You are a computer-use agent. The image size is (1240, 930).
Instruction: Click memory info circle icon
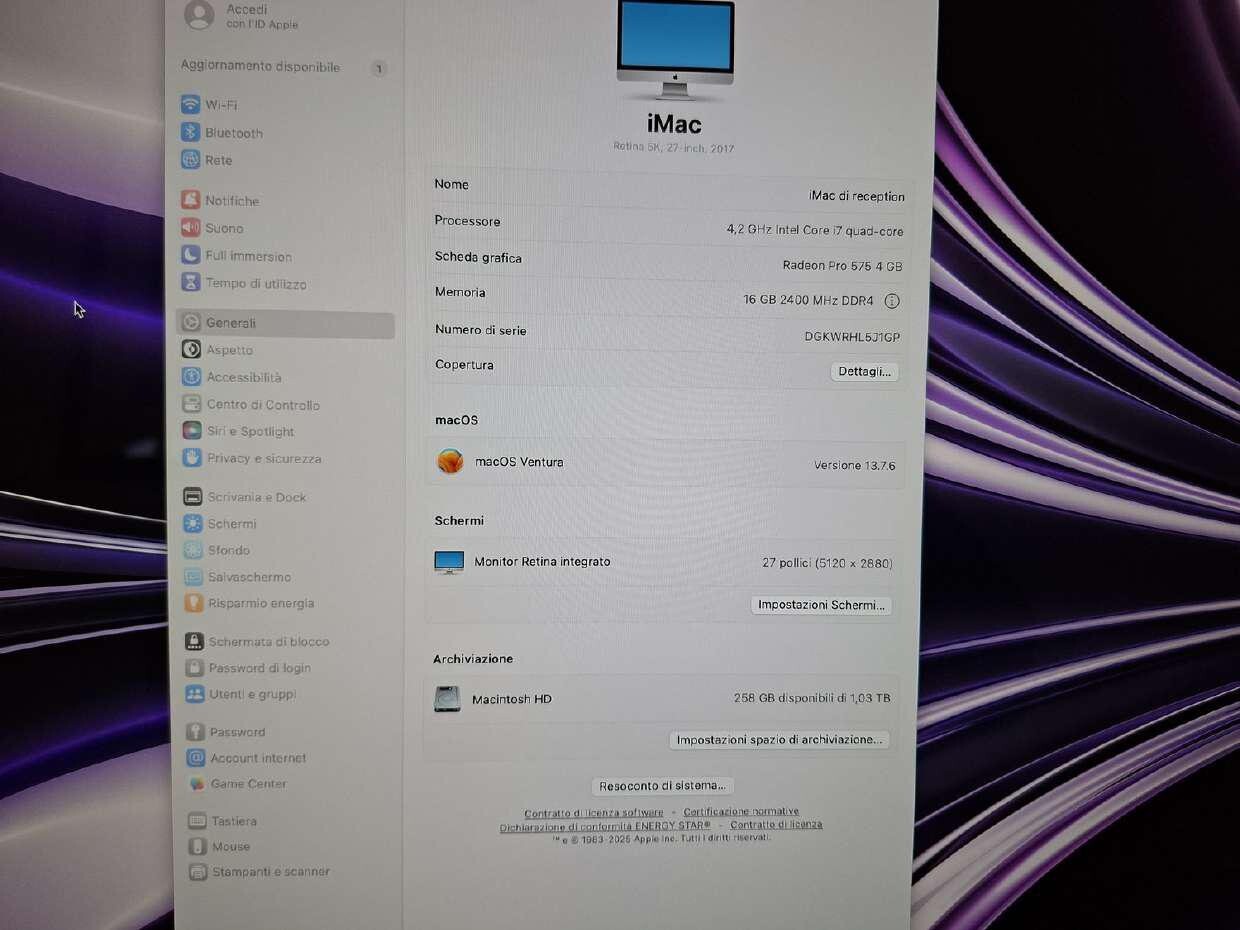tap(892, 300)
